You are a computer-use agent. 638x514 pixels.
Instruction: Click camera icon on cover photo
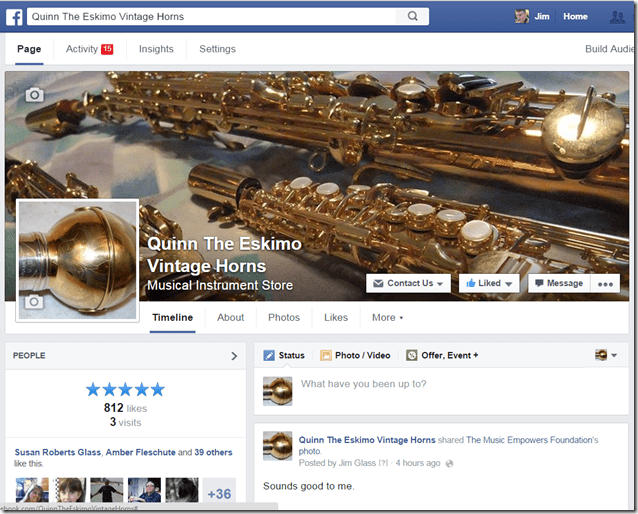35,94
